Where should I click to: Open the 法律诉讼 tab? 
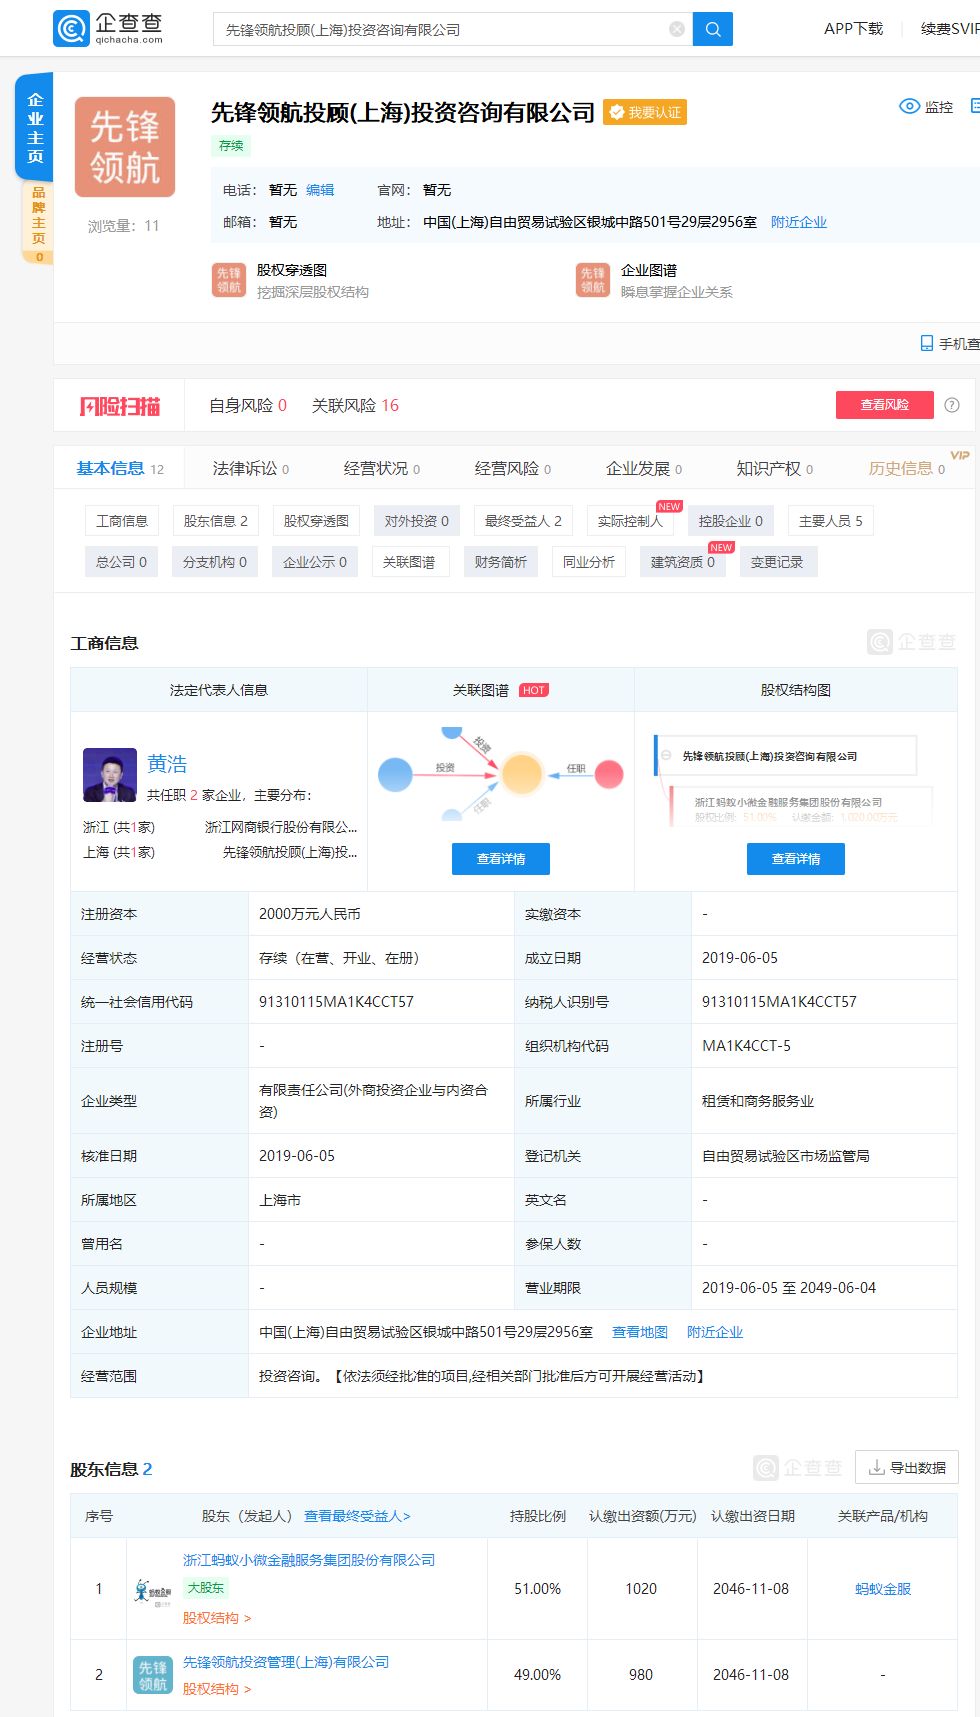pyautogui.click(x=251, y=468)
